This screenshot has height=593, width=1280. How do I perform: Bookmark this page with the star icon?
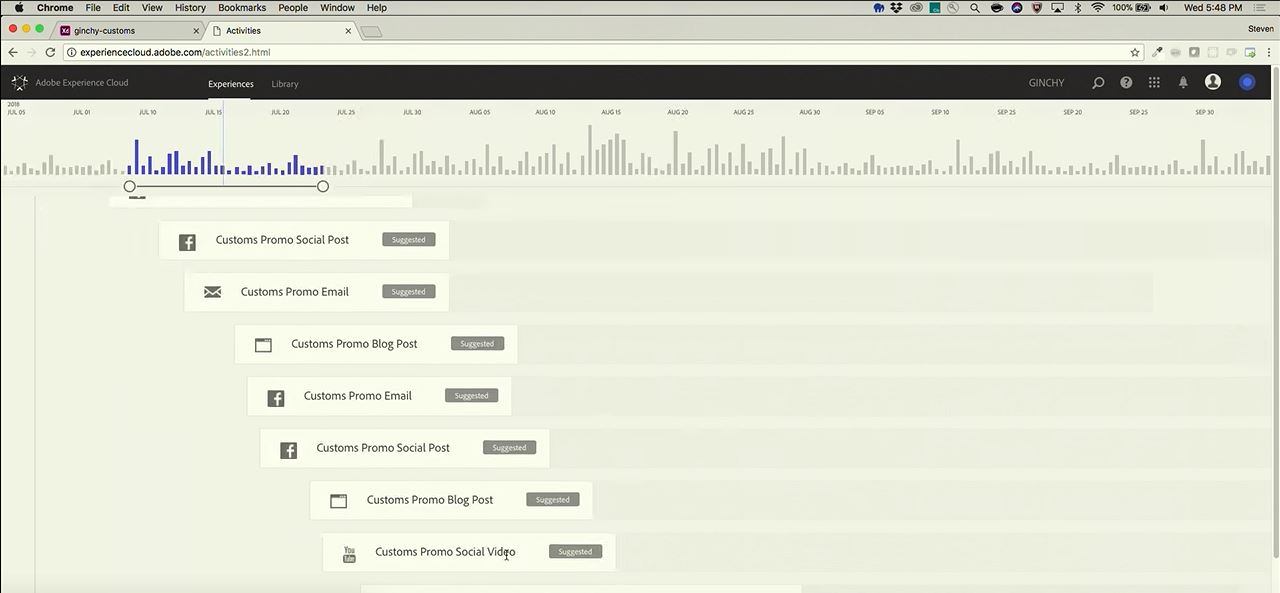1135,52
